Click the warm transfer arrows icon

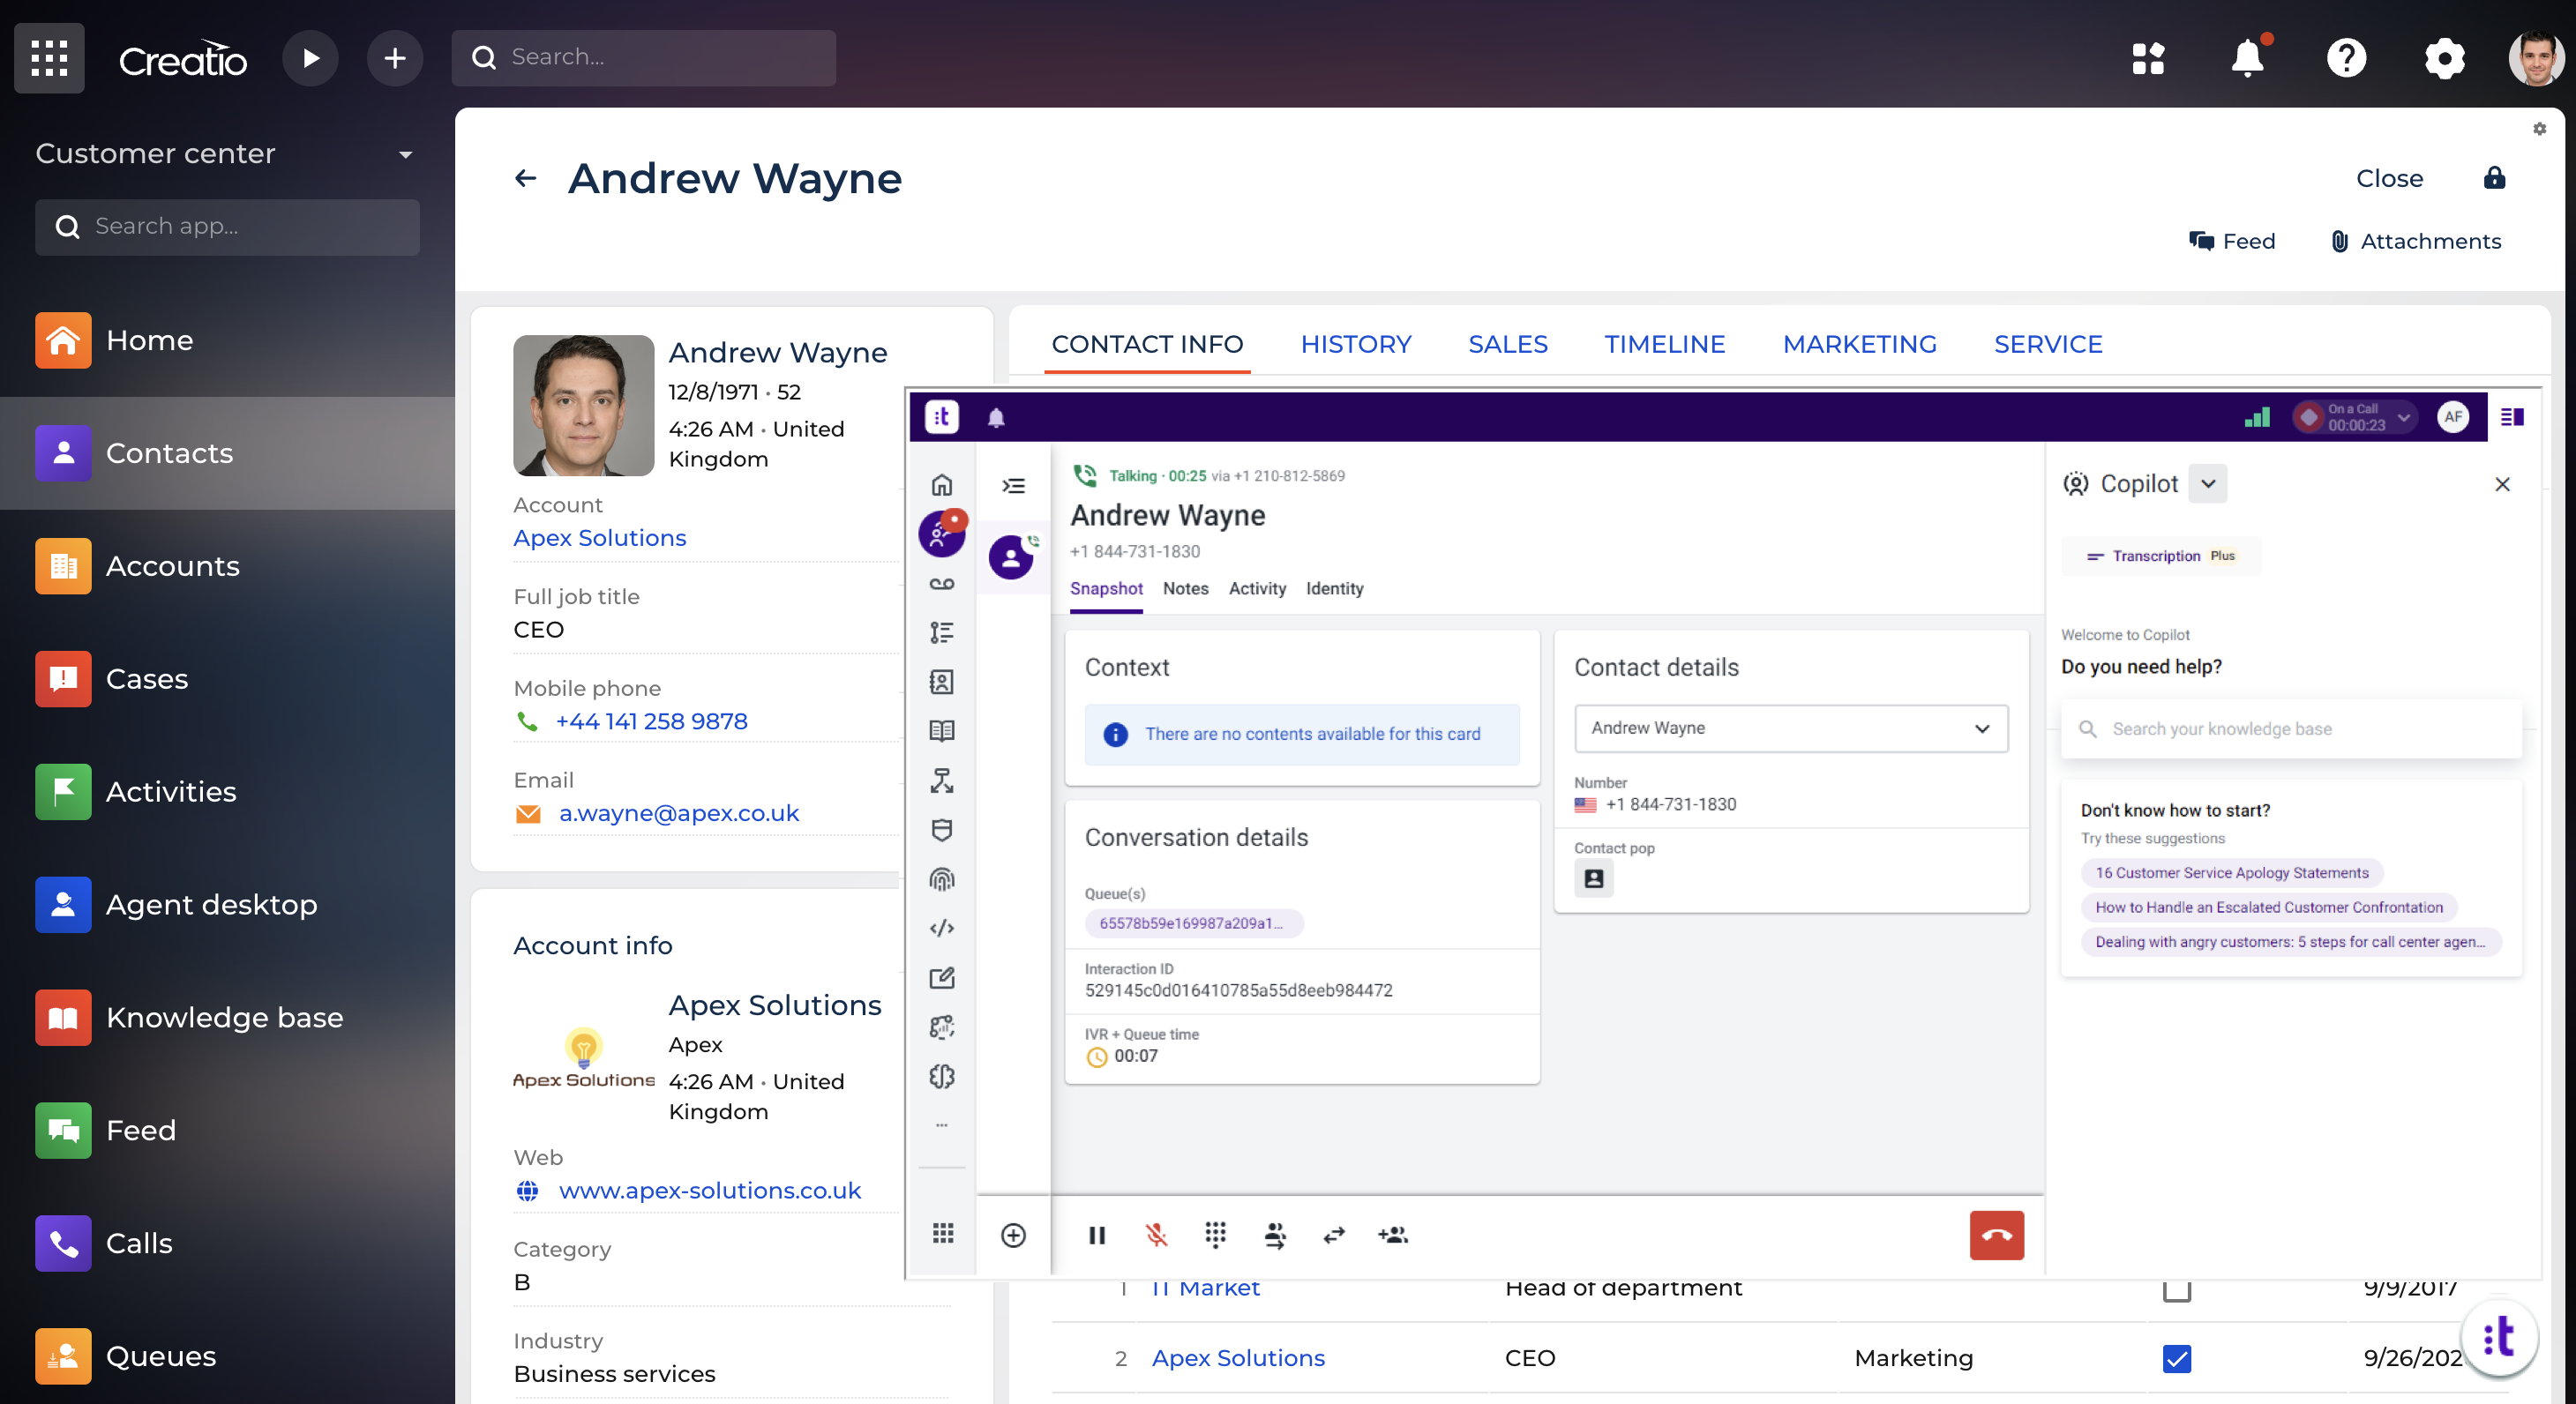coord(1334,1235)
